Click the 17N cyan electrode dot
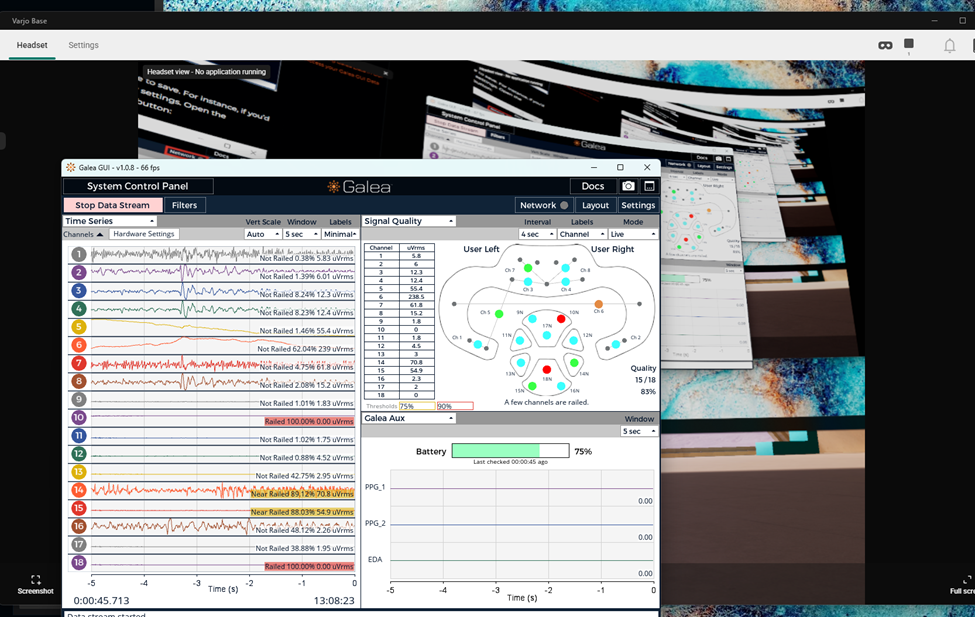Screen dimensions: 975x617 547,335
